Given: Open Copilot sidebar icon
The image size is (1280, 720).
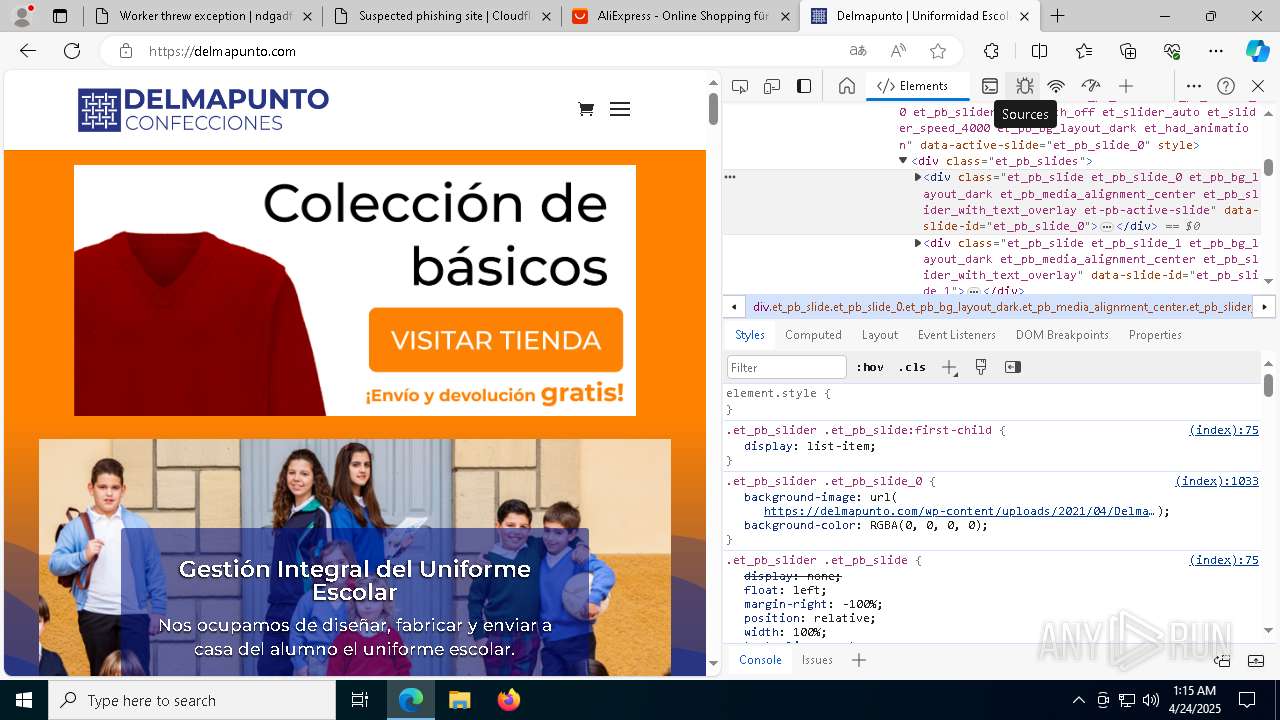Looking at the screenshot, I should [1257, 51].
